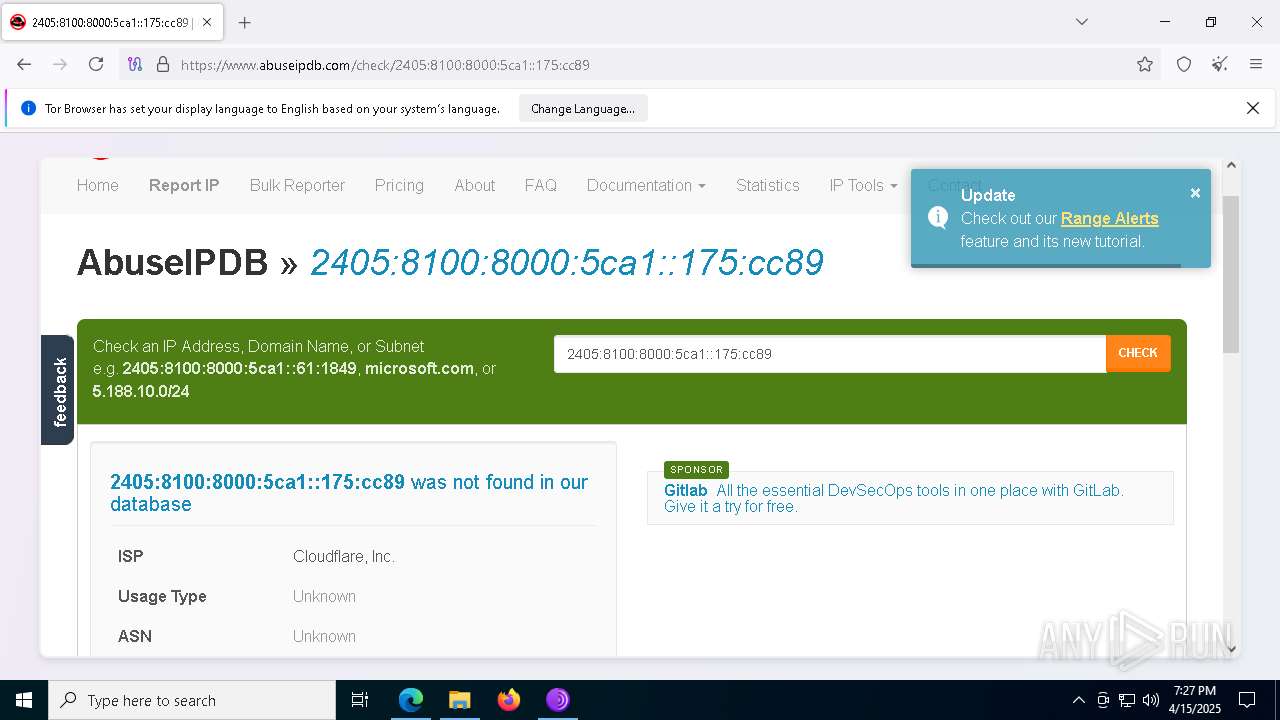Open the Range Alerts link
Viewport: 1280px width, 720px height.
pyautogui.click(x=1109, y=218)
